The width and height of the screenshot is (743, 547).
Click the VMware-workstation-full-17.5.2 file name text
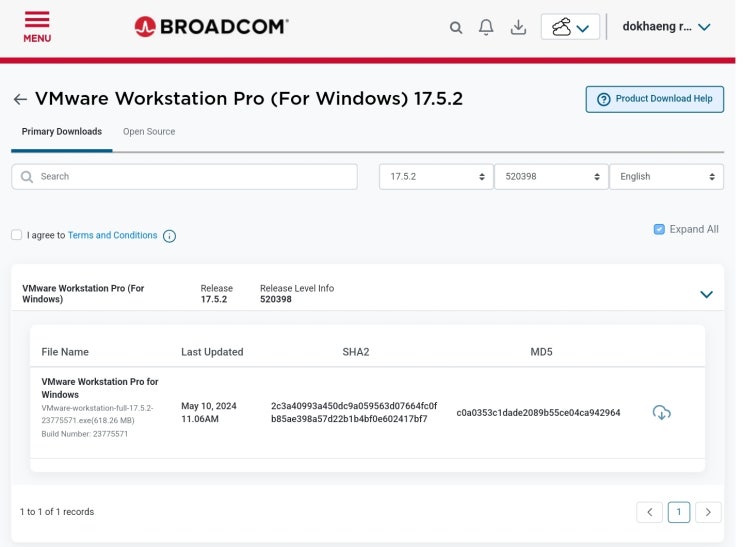click(97, 414)
